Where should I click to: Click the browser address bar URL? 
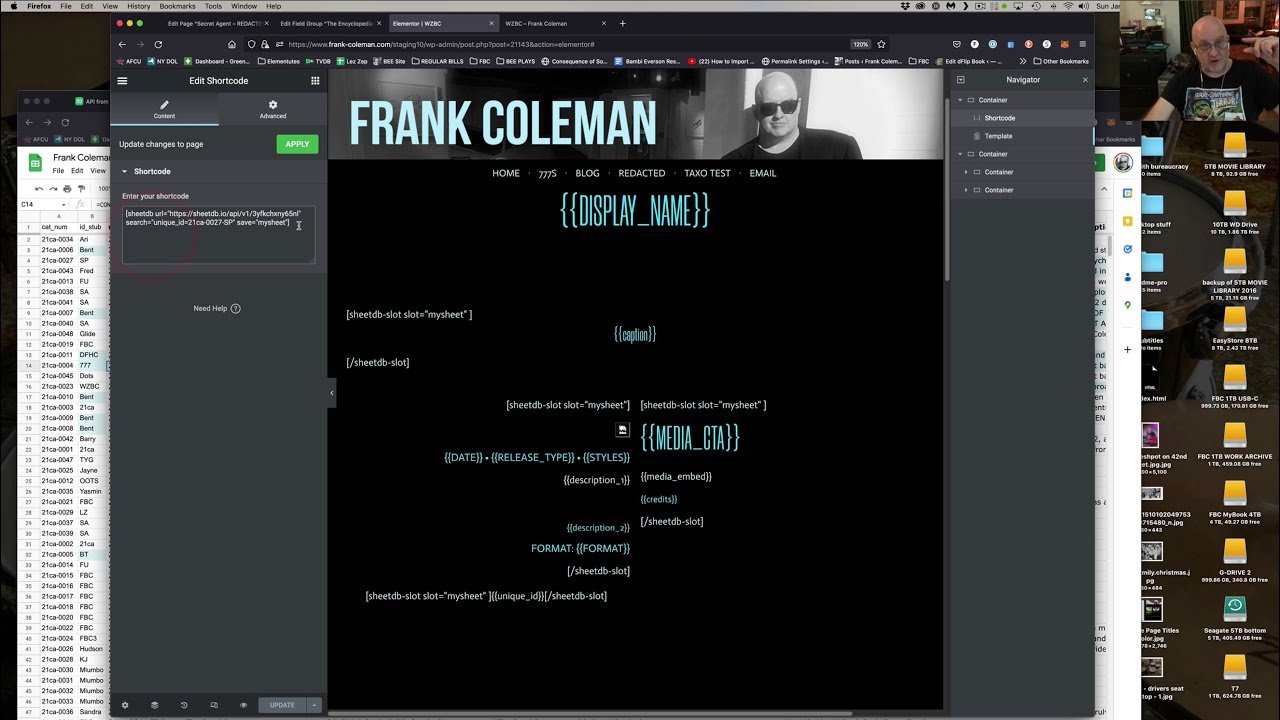tap(441, 44)
